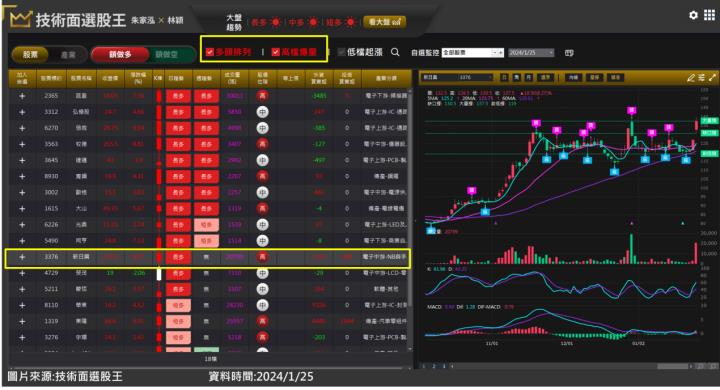Viewport: 720px width, 390px height.
Task: Add stock 4729 to watchlist with plus
Action: pos(22,273)
